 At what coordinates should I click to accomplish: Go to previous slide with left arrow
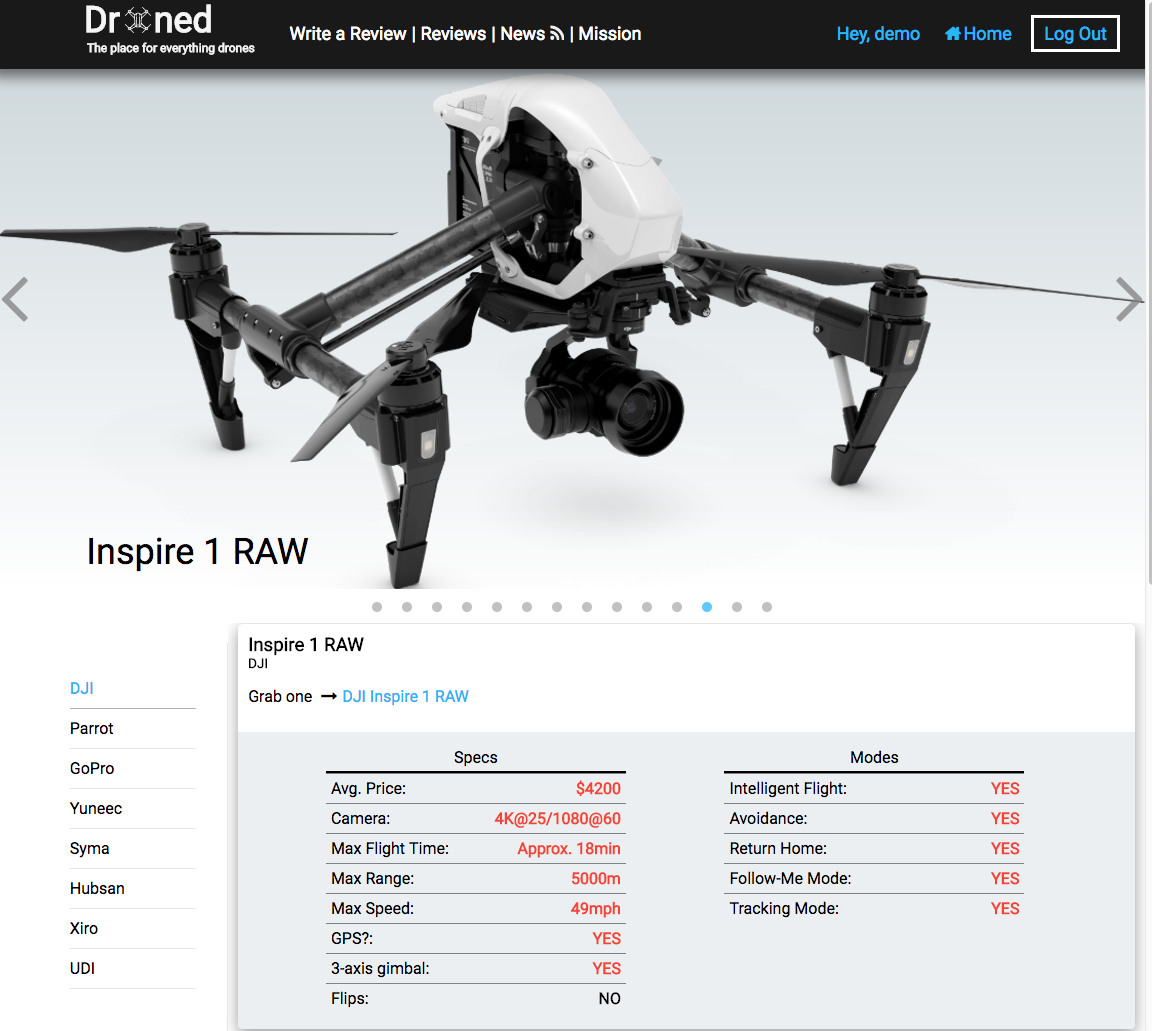[15, 299]
